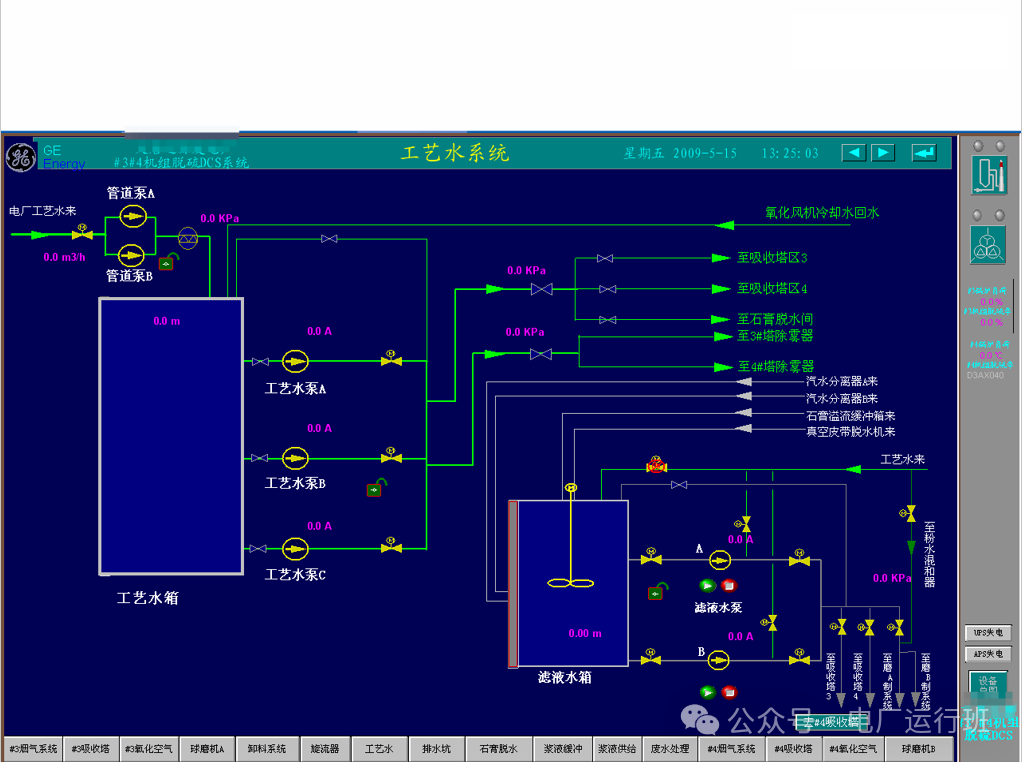The image size is (1022, 762).
Task: Click the 0.0 A current value above 工艺水泵C
Action: point(319,525)
